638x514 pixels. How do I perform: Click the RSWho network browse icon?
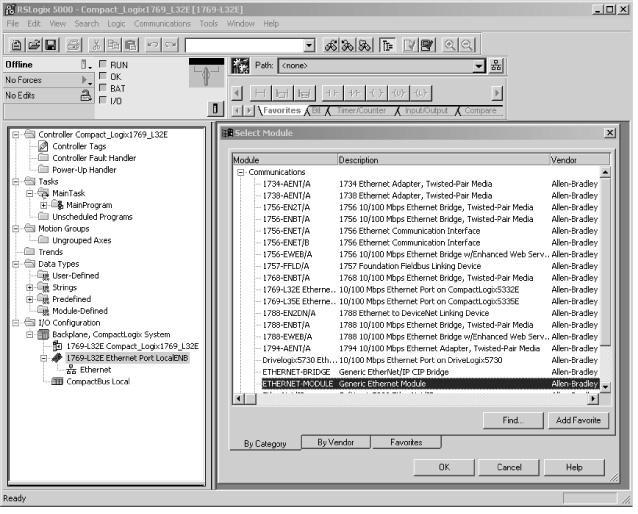click(496, 66)
